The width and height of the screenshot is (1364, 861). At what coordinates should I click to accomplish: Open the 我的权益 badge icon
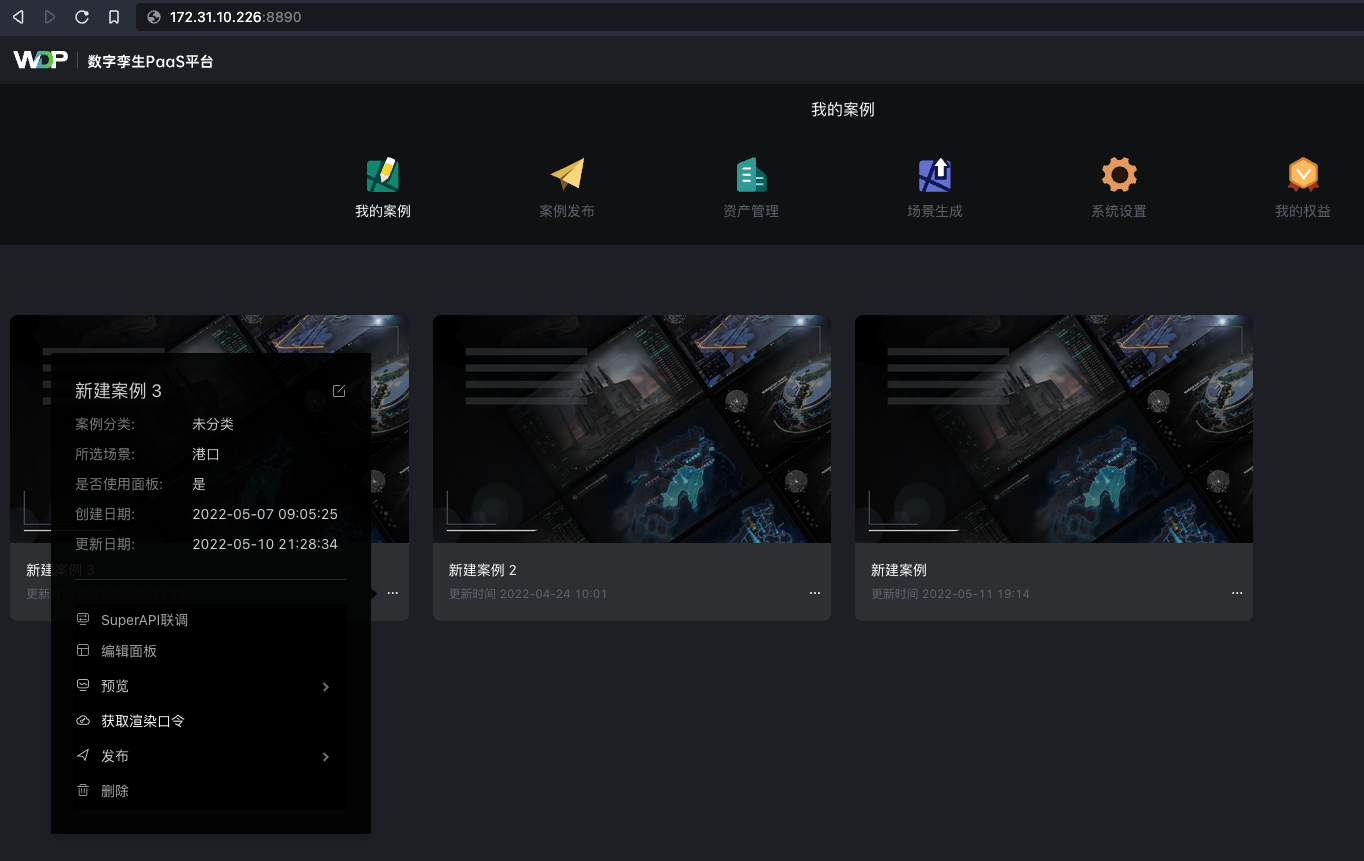(x=1303, y=176)
